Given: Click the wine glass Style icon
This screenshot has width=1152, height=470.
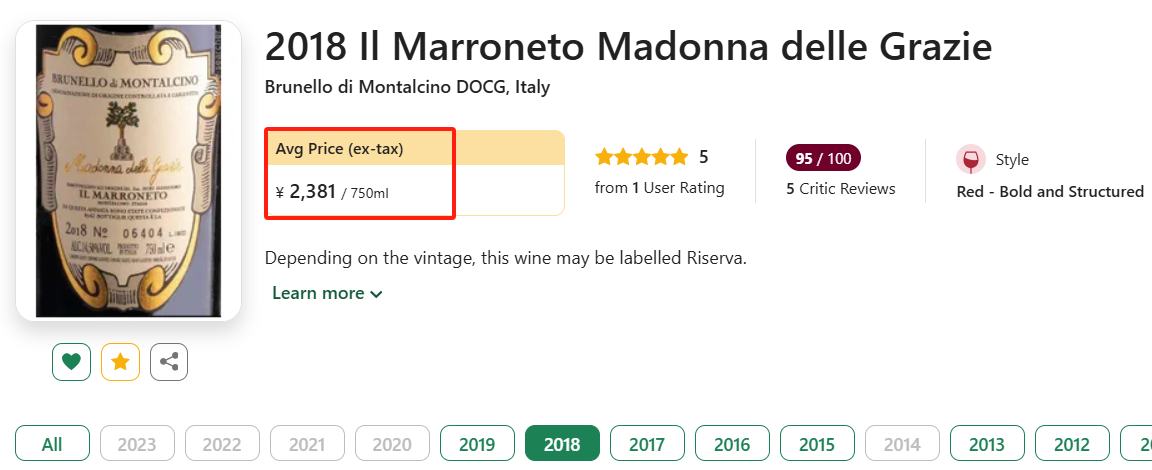Looking at the screenshot, I should pos(970,160).
